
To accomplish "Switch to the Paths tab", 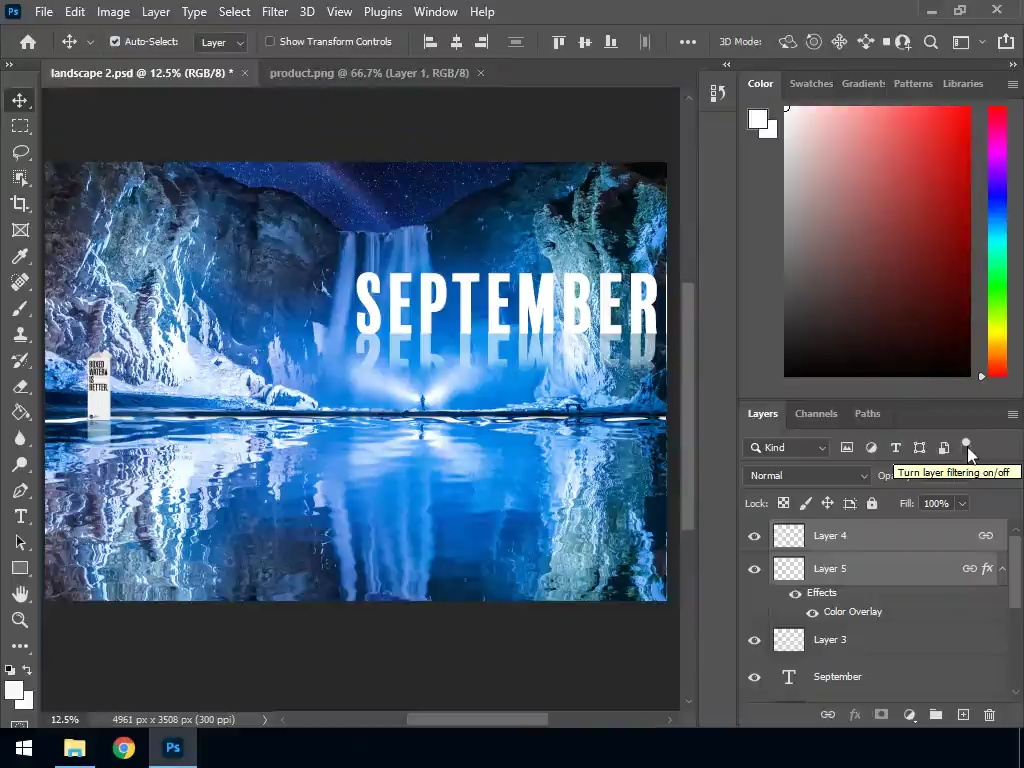I will tap(867, 413).
